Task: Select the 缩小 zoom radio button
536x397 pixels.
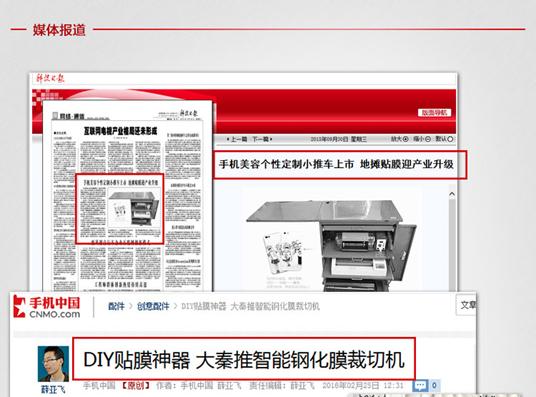Action: 428,139
